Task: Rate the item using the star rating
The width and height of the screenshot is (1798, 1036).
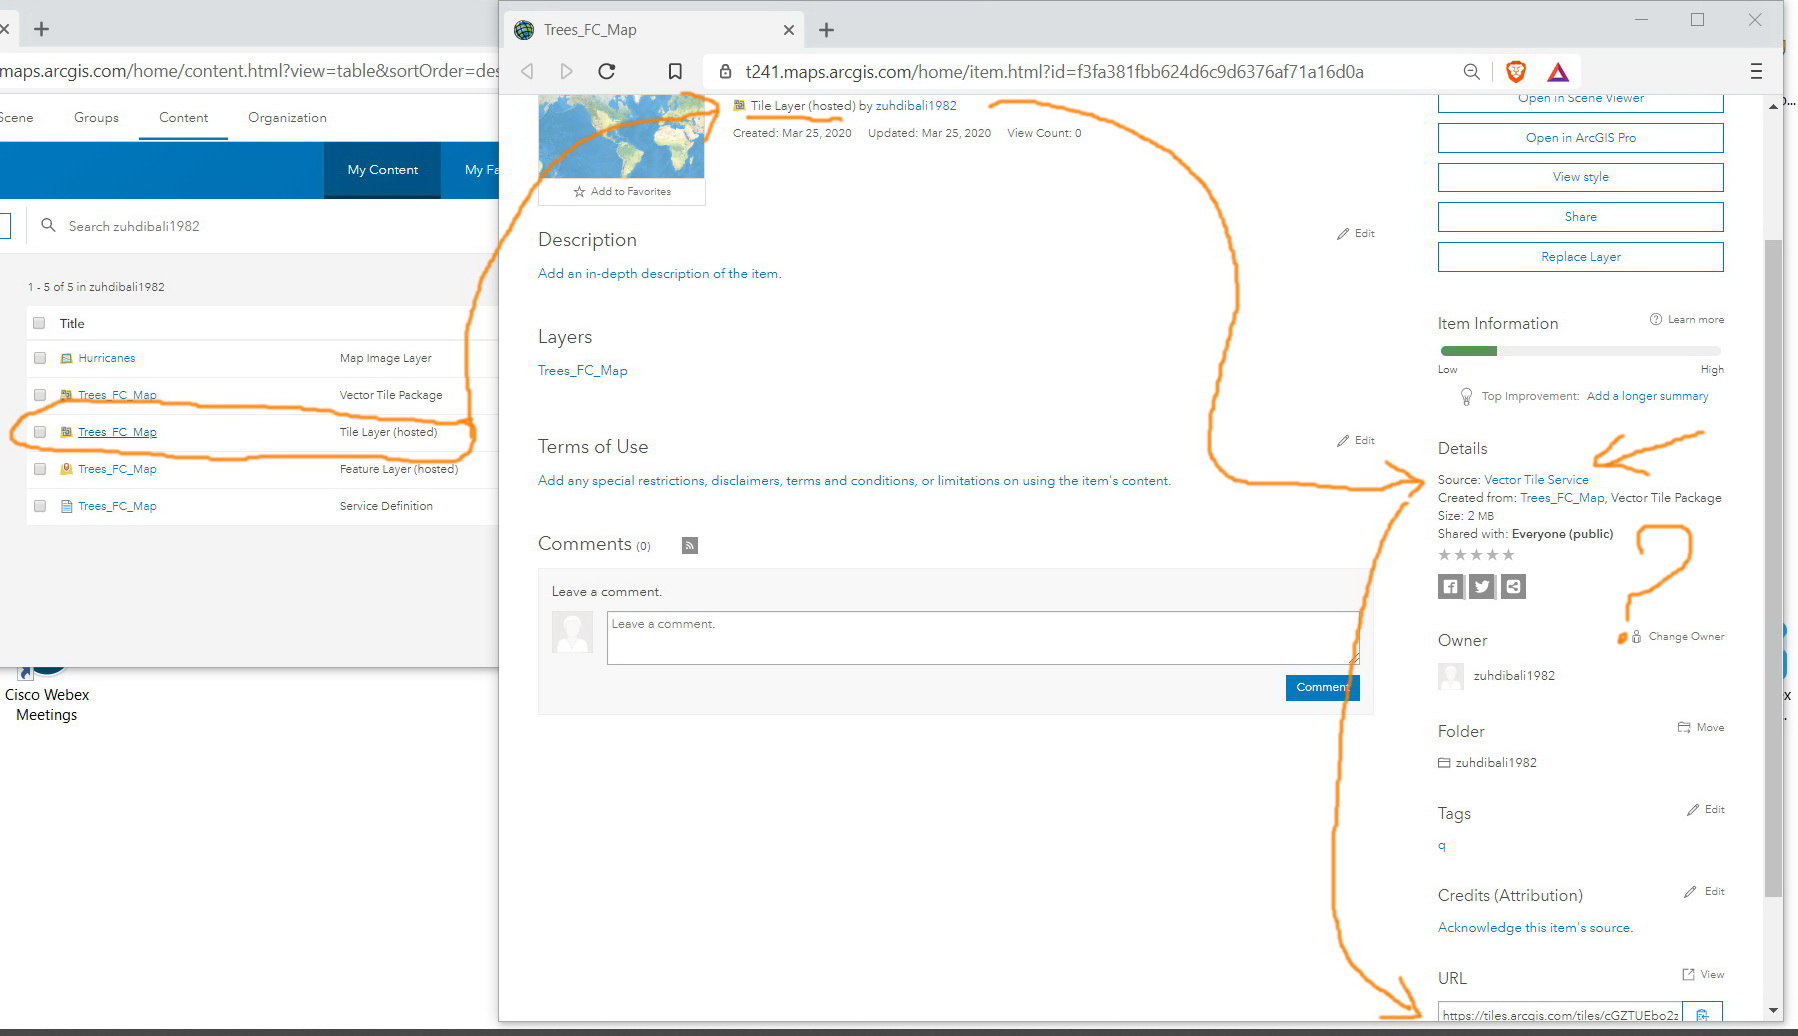Action: (1476, 555)
